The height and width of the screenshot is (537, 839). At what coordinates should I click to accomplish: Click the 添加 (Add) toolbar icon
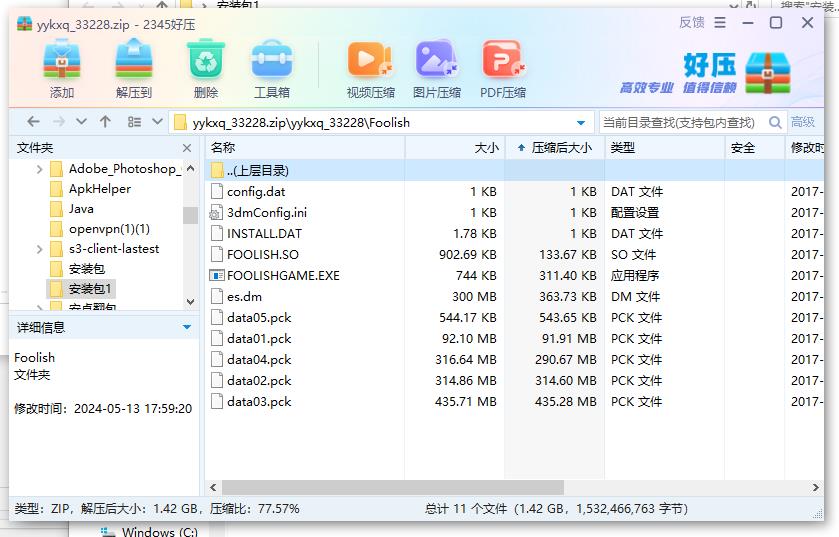click(x=62, y=69)
